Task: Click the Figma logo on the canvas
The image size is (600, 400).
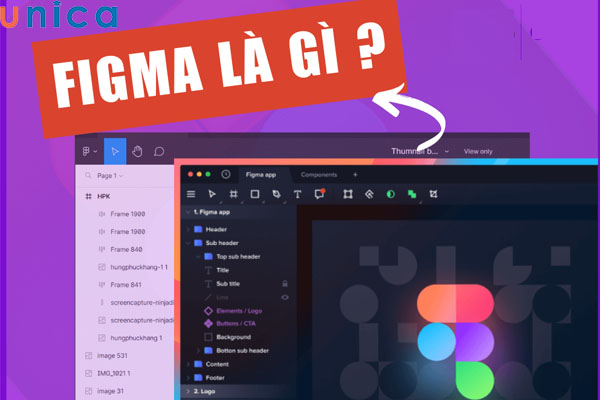Action: click(455, 341)
